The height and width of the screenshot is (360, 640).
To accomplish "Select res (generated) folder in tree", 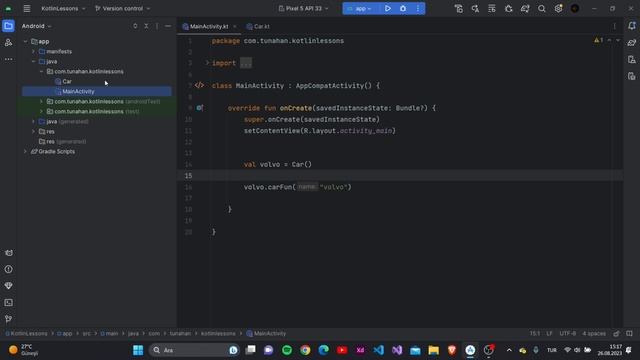I will (x=62, y=141).
